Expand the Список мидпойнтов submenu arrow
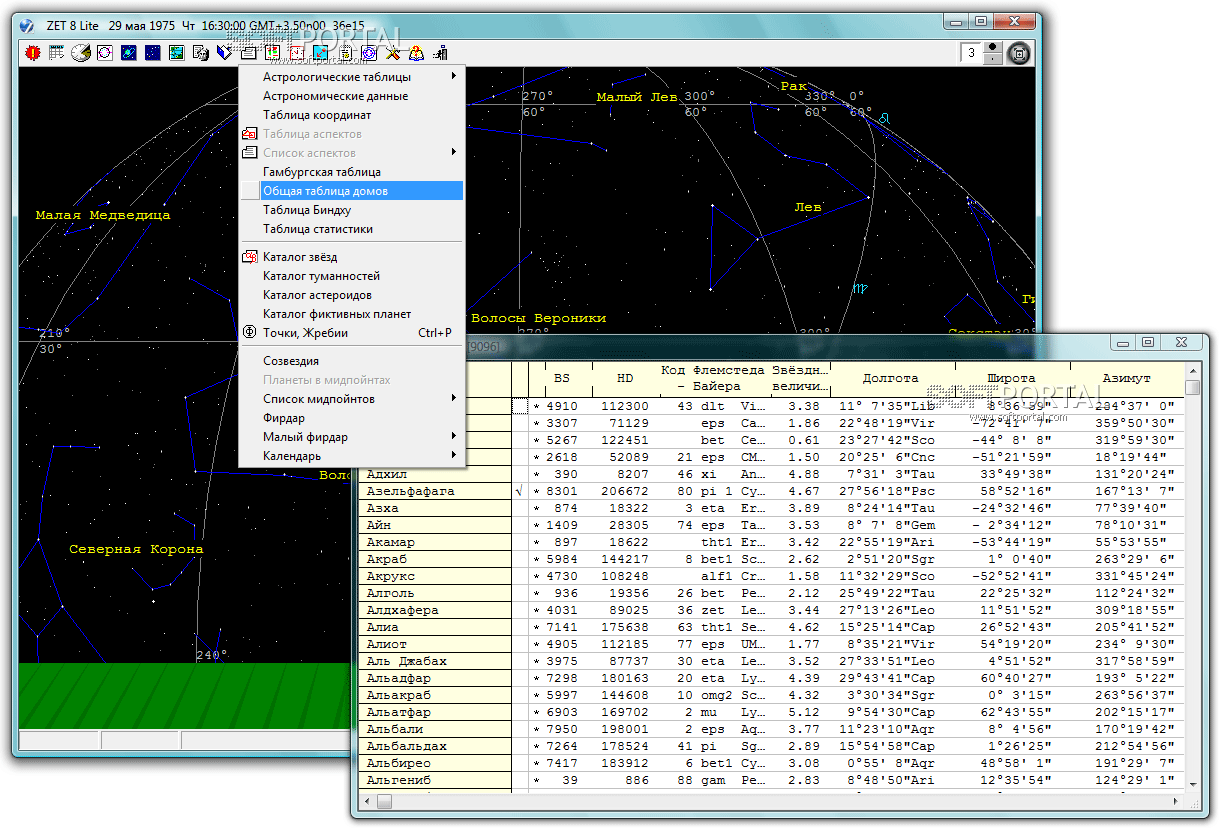 [x=454, y=398]
